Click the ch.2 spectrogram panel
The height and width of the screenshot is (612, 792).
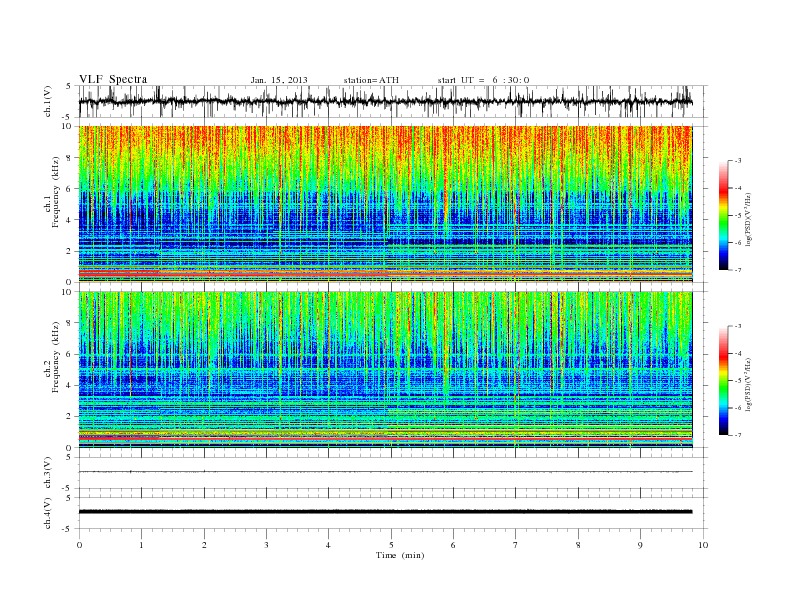tap(385, 369)
